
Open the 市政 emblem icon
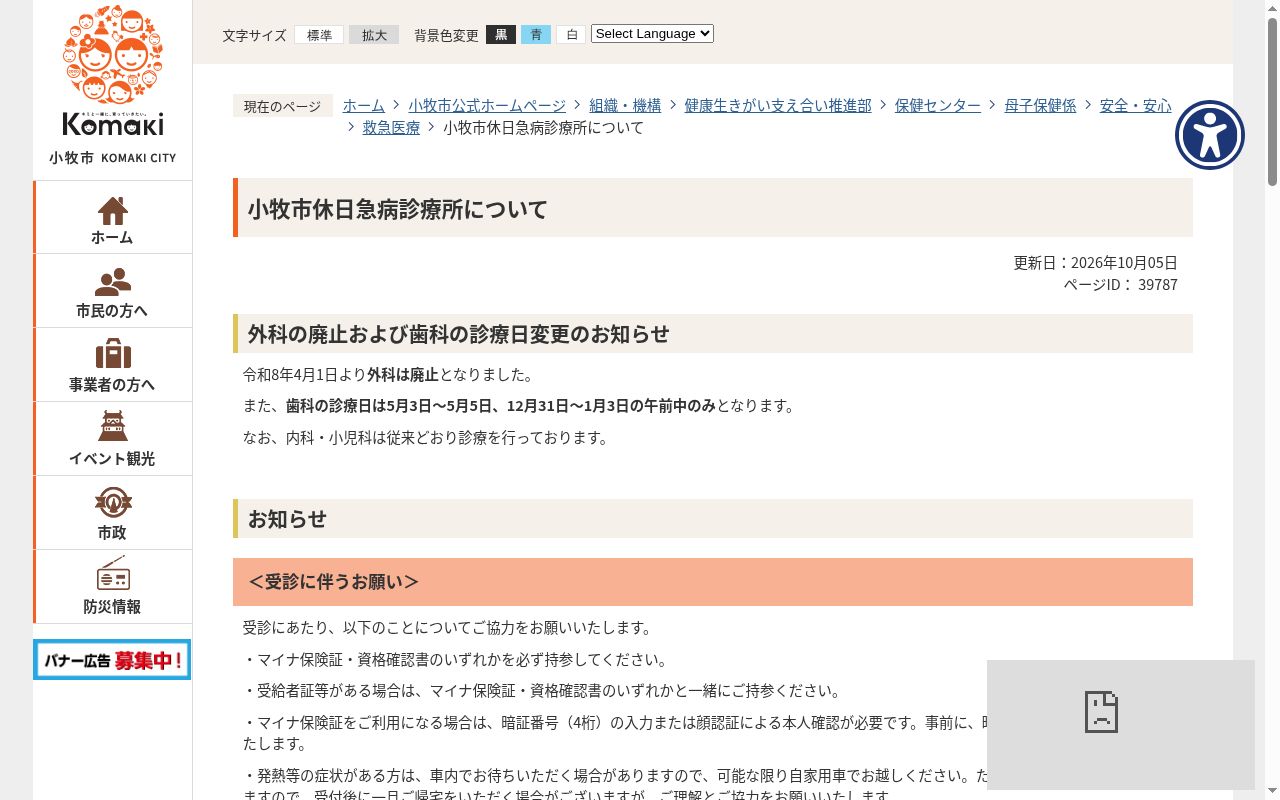coord(113,502)
